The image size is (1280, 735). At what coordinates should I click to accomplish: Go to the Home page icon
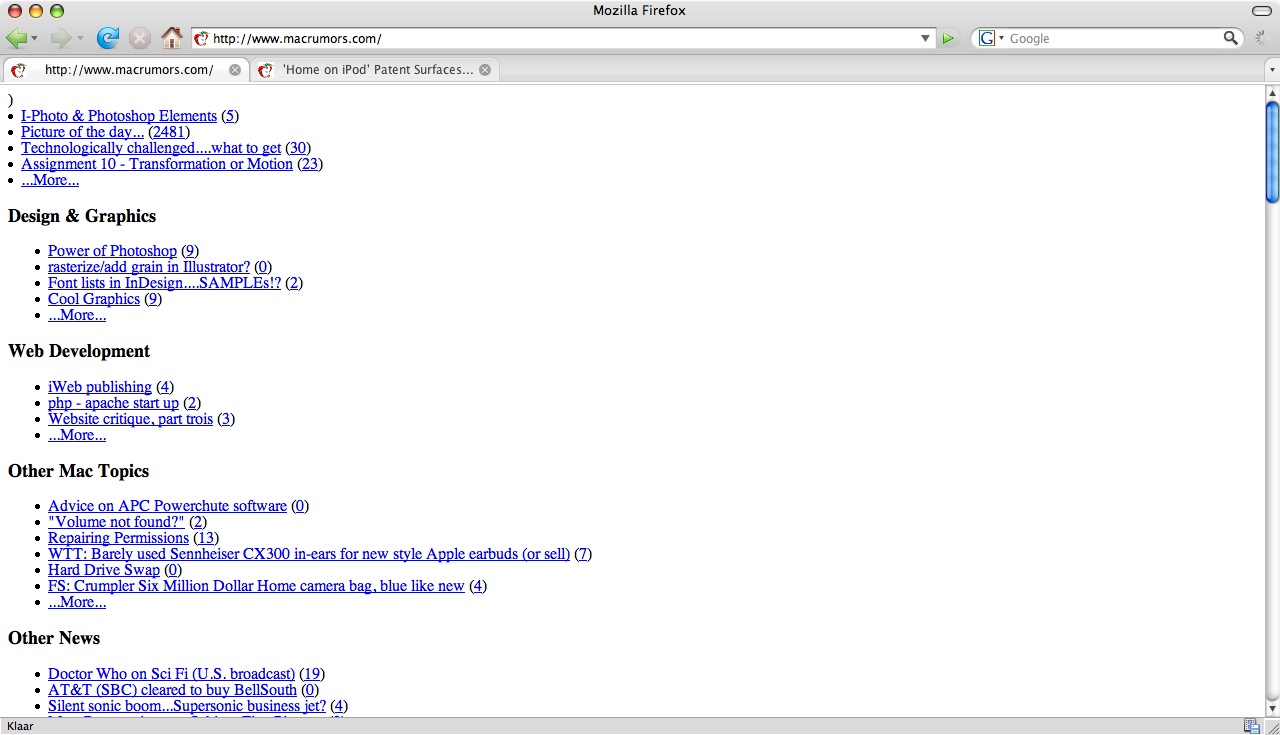(172, 38)
